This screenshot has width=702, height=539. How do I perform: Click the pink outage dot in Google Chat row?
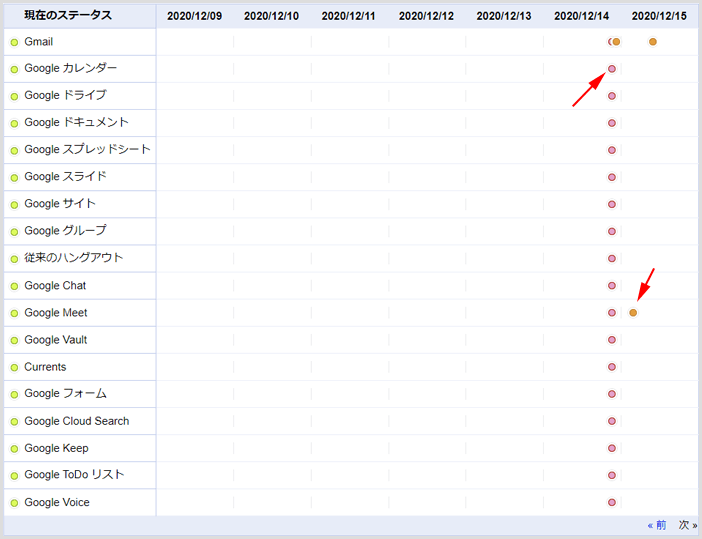click(x=612, y=286)
